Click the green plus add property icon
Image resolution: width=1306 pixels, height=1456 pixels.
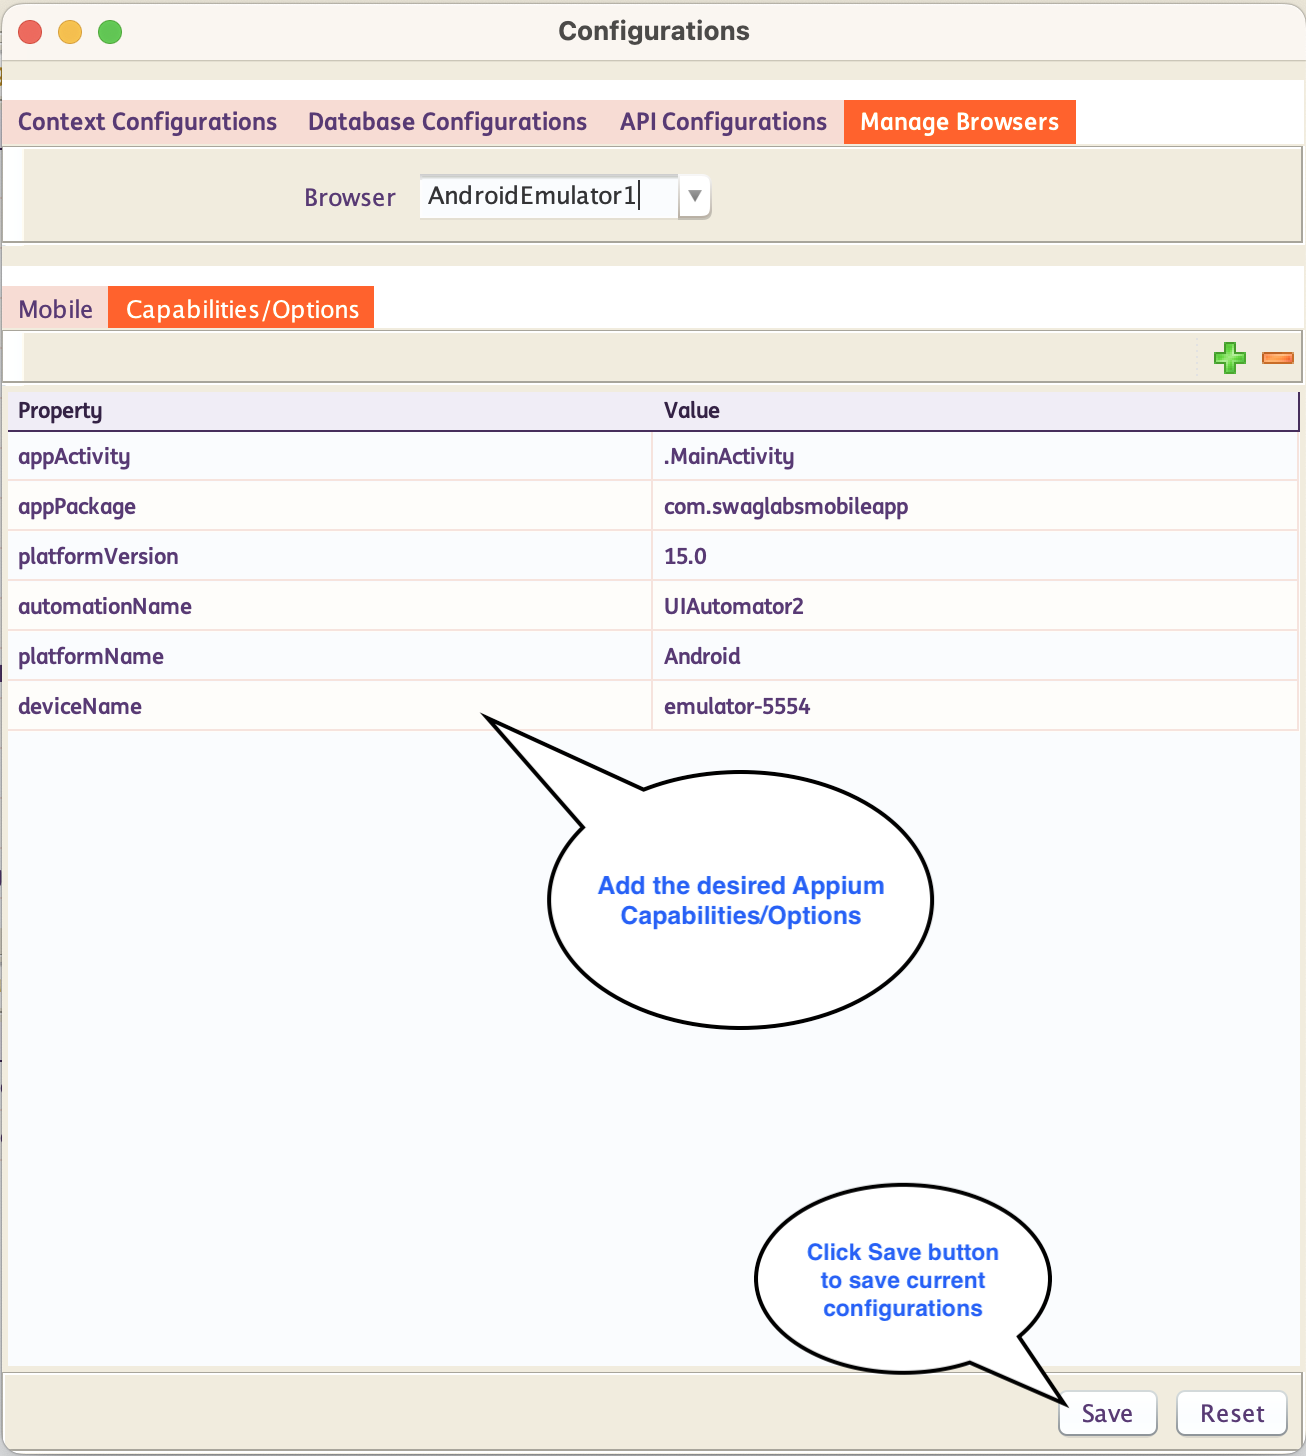click(x=1229, y=357)
